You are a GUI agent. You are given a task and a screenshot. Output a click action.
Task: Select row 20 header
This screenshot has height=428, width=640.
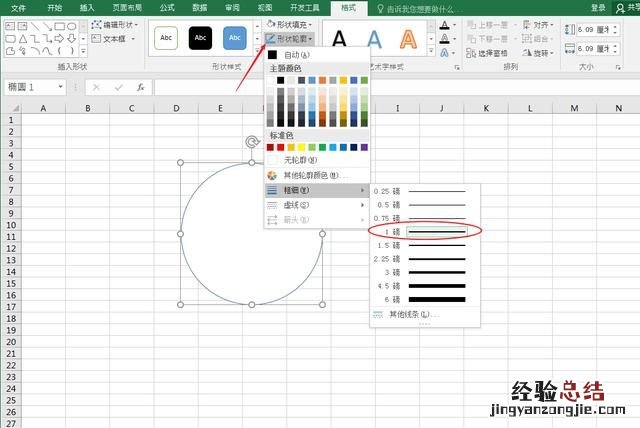[x=11, y=342]
